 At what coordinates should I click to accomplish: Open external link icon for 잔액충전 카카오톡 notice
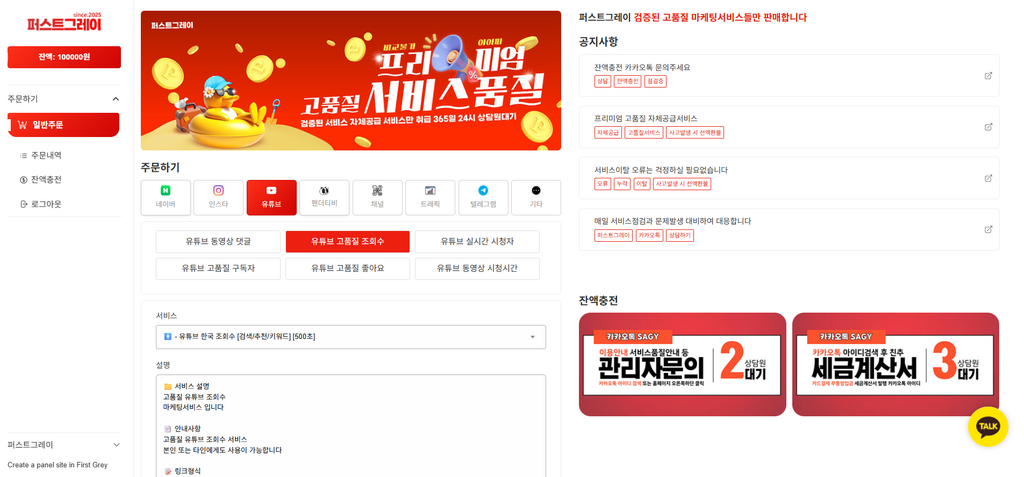point(988,76)
